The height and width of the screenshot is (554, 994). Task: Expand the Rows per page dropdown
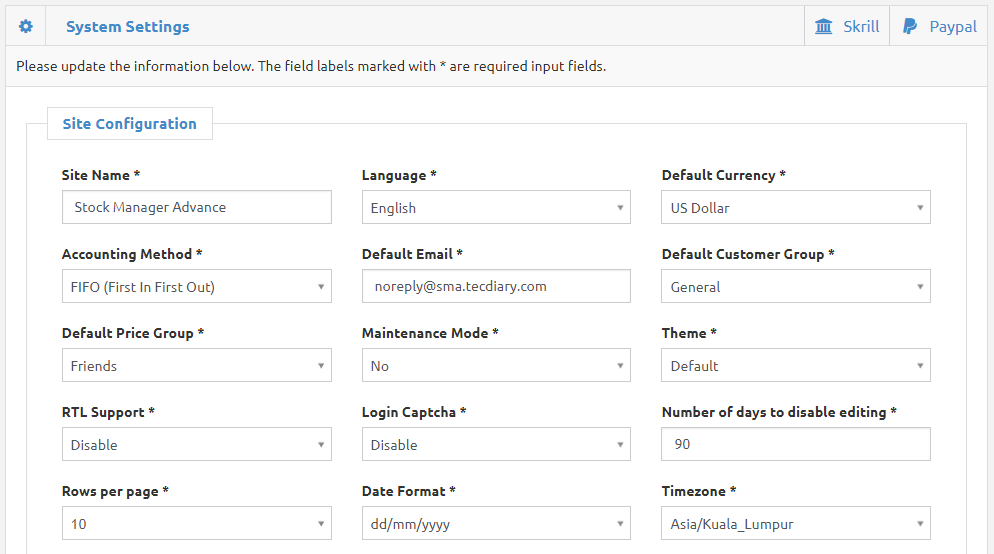197,524
